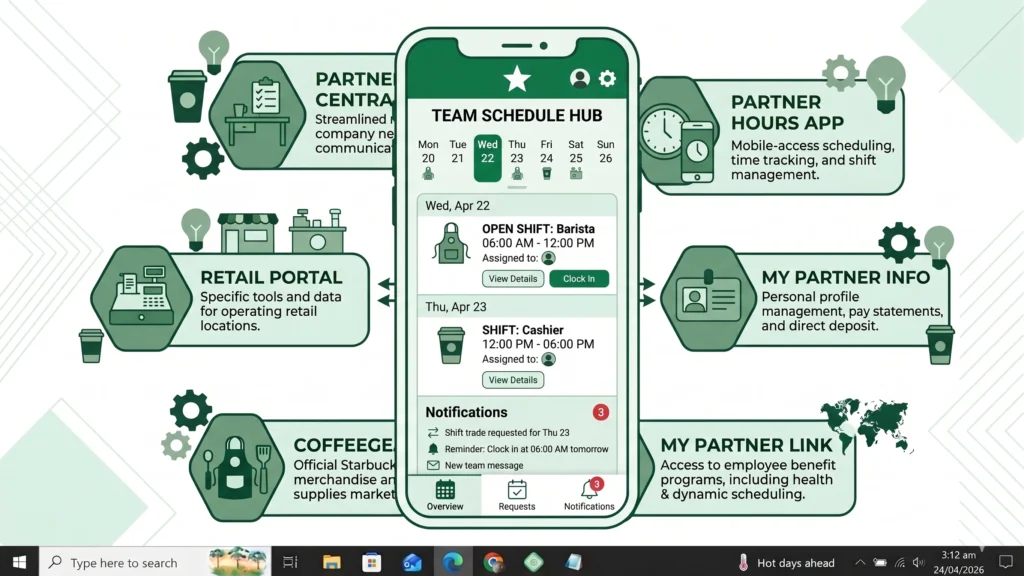
Task: Click the red 3 badge beside Notifications heading
Action: coord(601,412)
